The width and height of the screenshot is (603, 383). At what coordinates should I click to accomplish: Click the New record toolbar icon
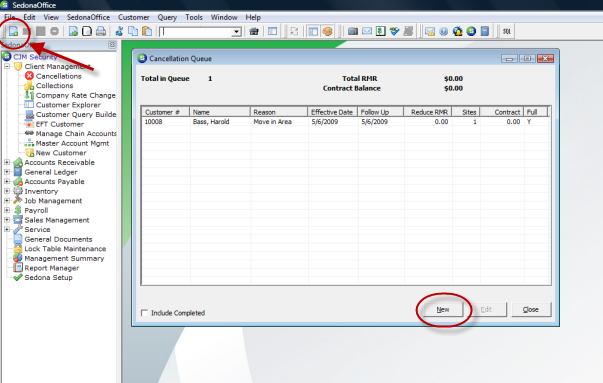tap(13, 31)
